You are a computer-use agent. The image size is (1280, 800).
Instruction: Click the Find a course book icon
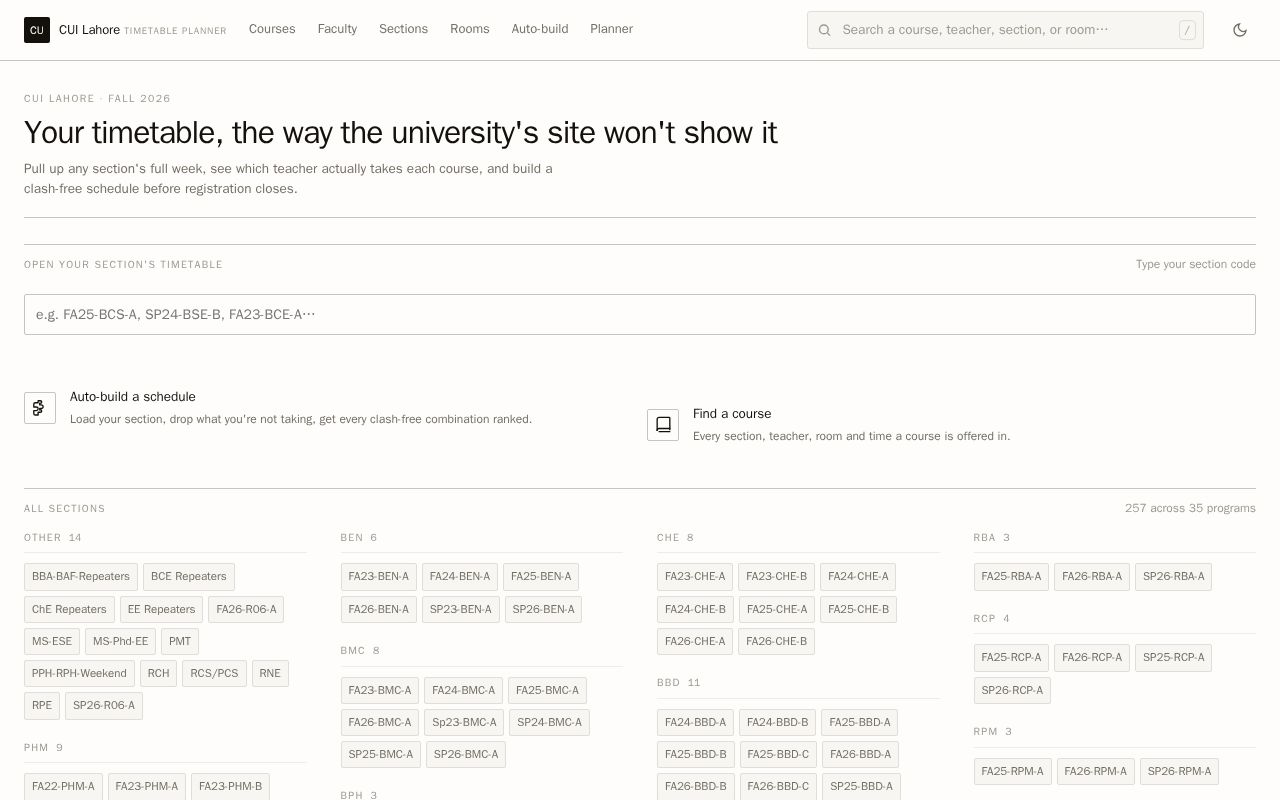[x=663, y=425]
